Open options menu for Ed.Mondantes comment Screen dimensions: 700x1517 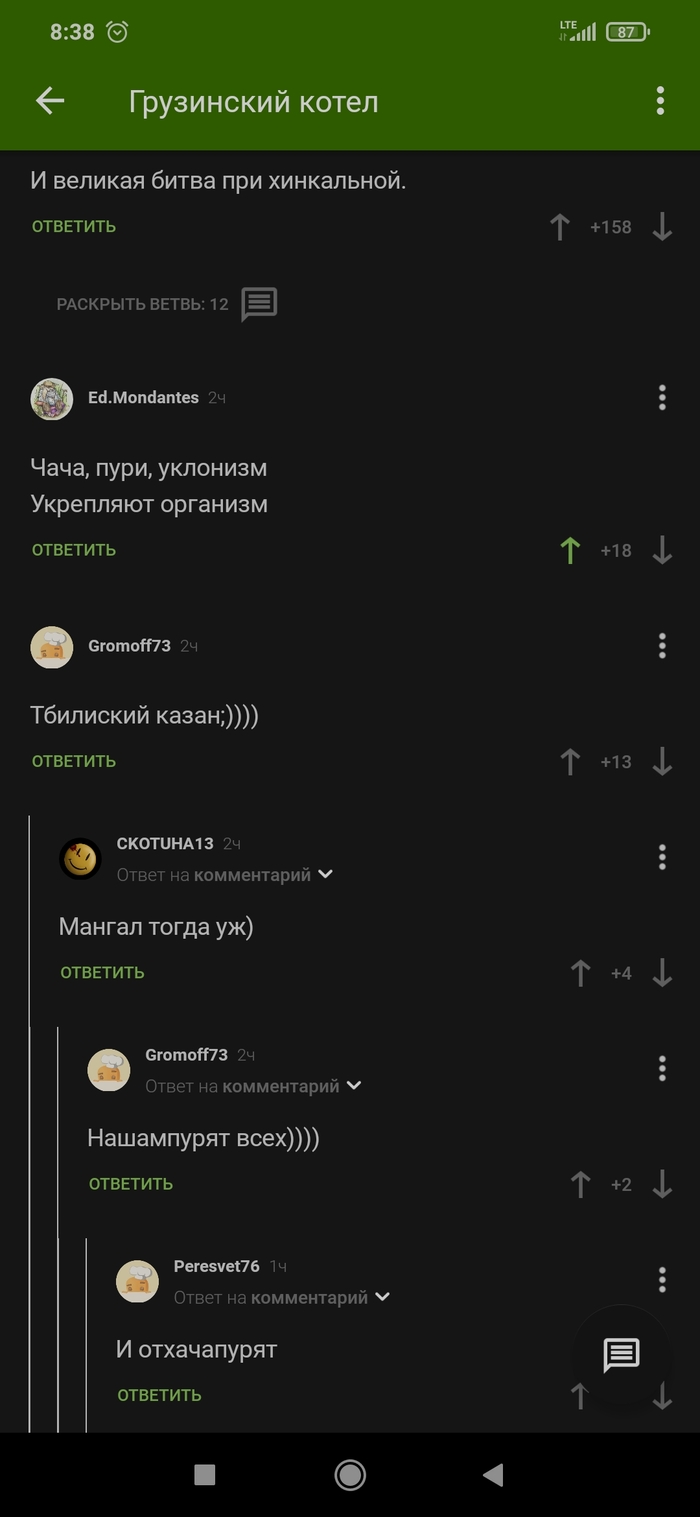662,398
